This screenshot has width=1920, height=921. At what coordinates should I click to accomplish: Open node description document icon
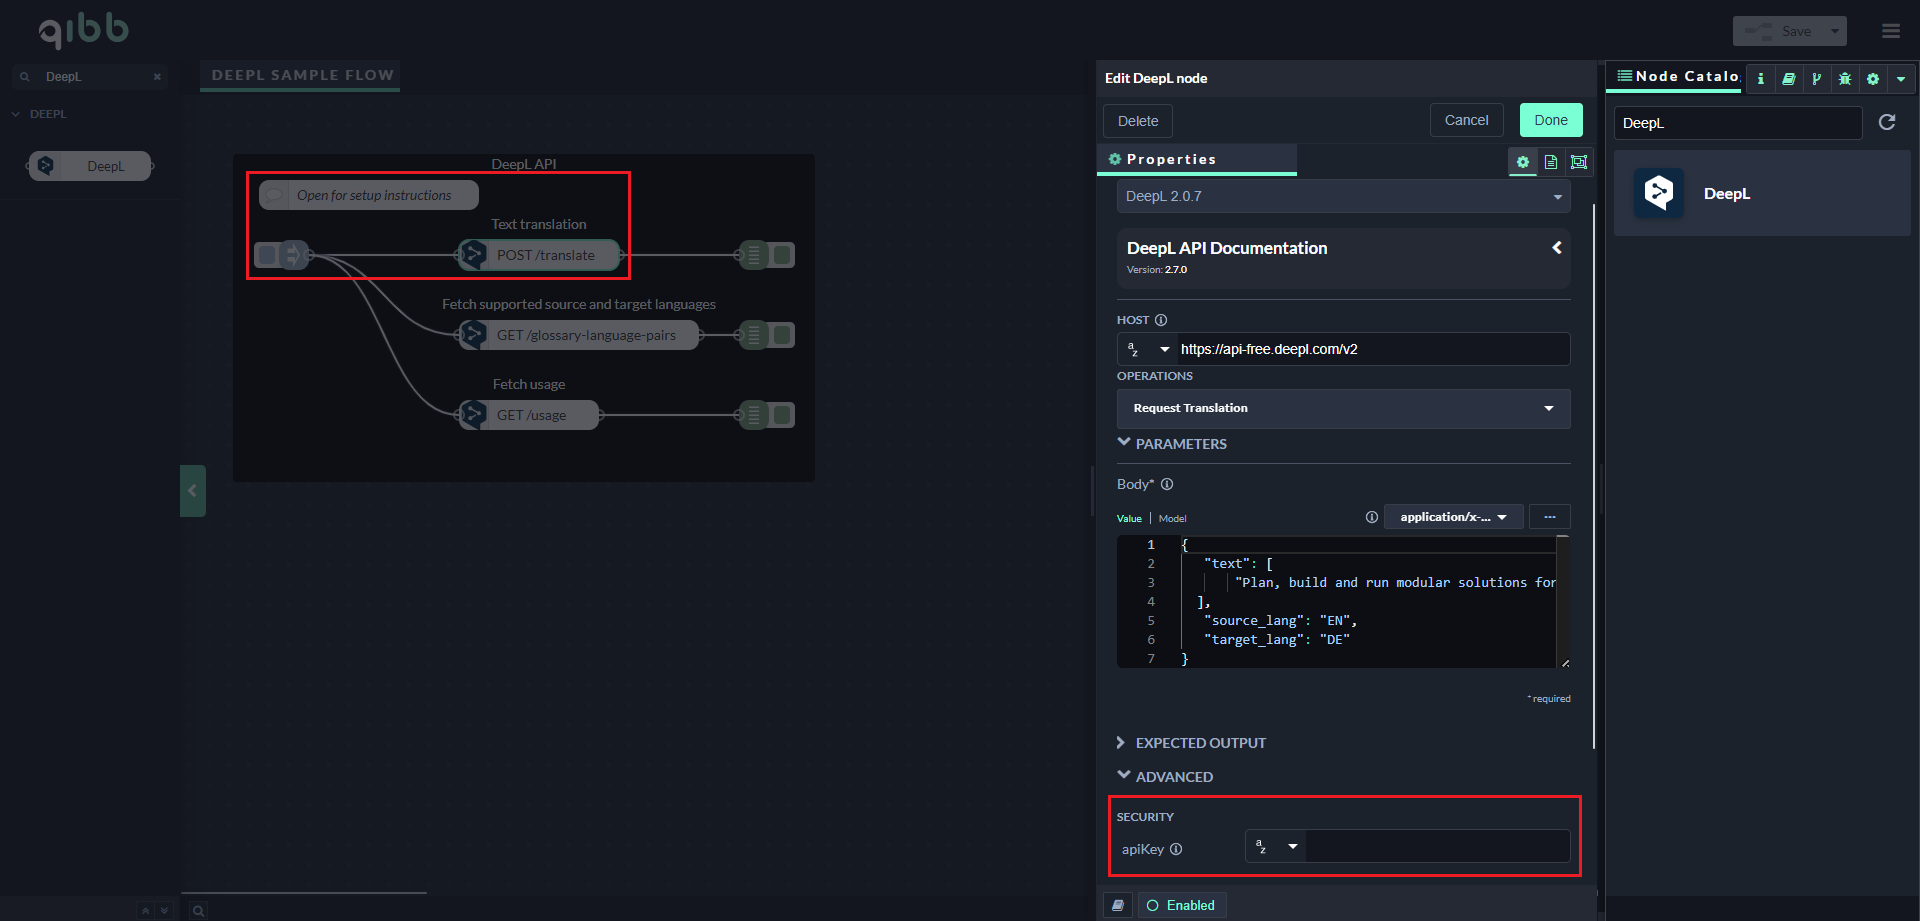(1550, 162)
